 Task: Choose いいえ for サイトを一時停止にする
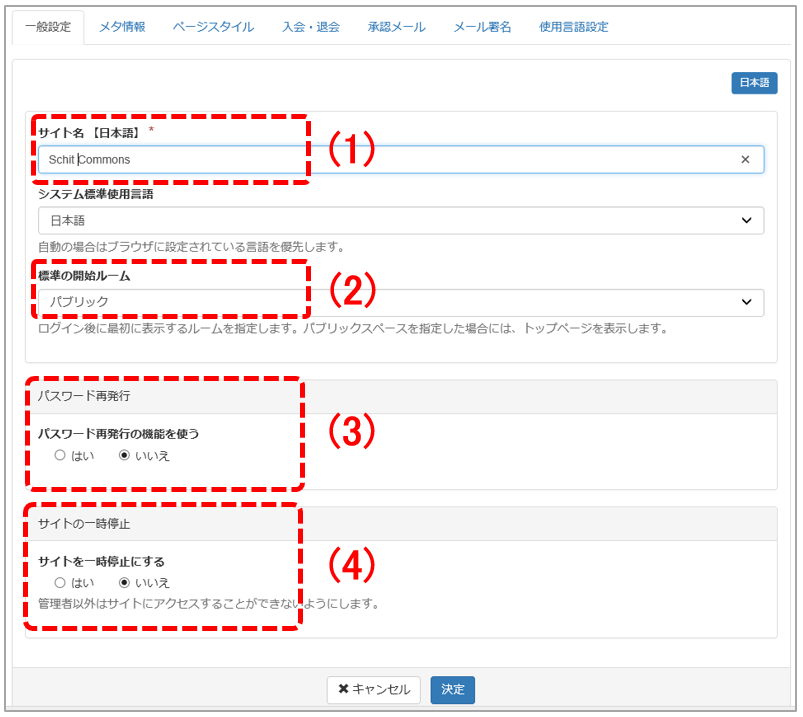coord(125,582)
